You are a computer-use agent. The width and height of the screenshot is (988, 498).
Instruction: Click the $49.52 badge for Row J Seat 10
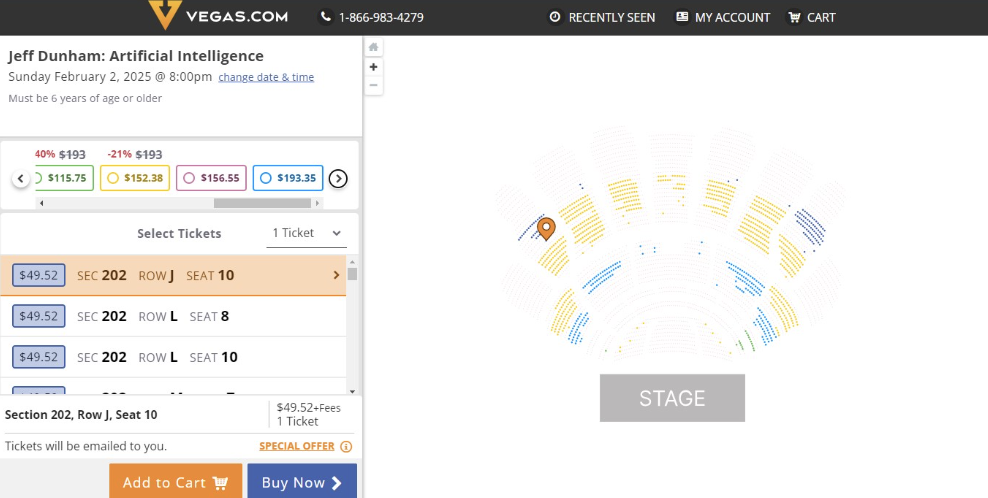coord(38,275)
